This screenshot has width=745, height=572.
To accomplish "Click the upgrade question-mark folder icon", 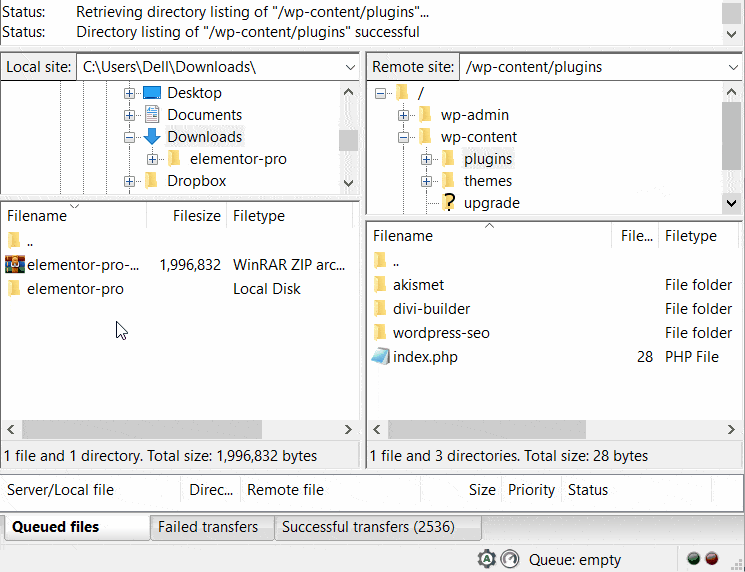I will [448, 202].
